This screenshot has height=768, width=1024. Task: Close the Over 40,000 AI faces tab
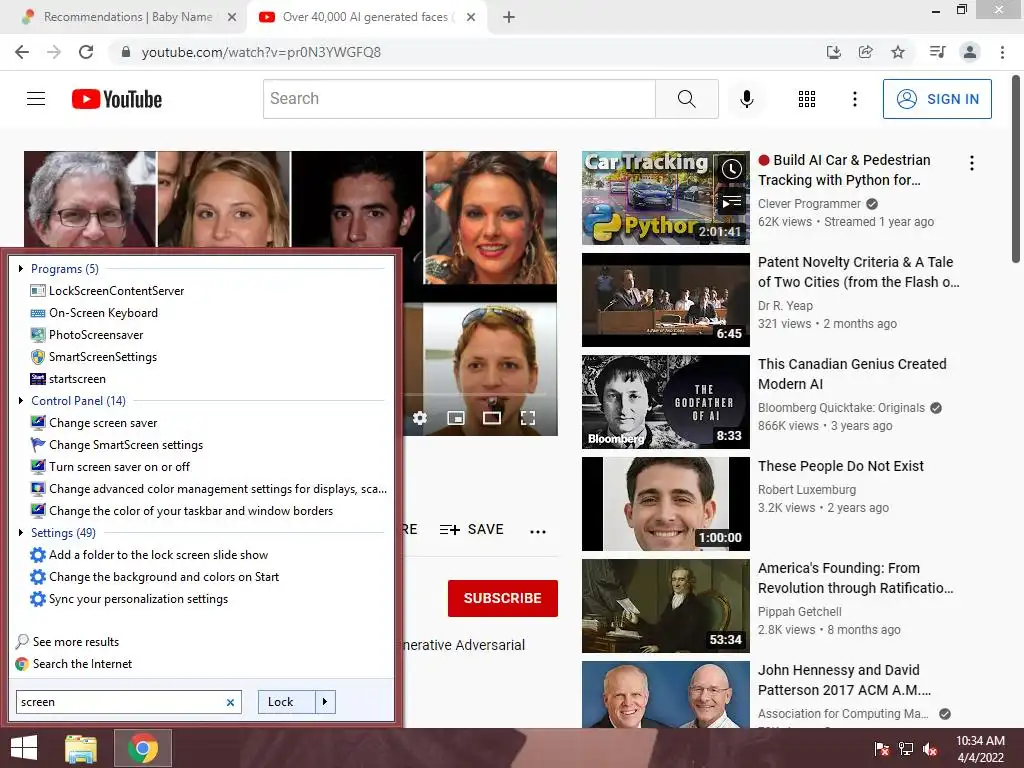(471, 17)
